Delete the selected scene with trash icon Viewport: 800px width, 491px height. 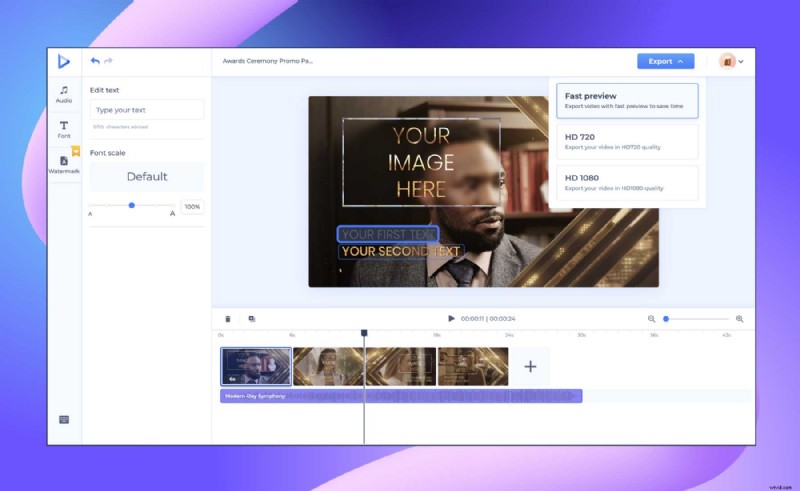[x=228, y=319]
